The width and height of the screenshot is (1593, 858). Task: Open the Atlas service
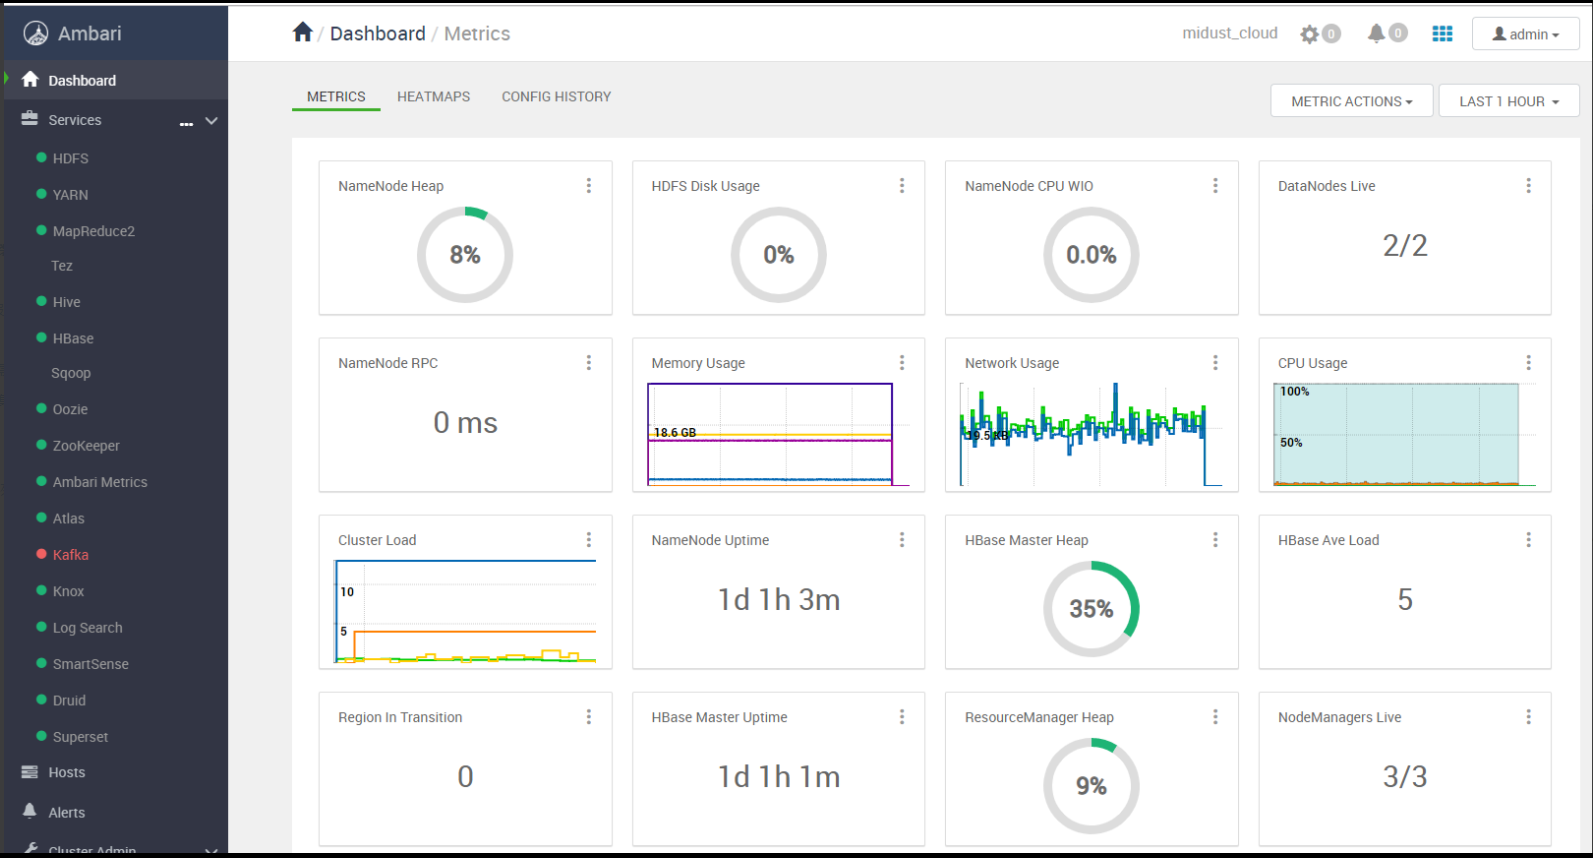pos(69,518)
